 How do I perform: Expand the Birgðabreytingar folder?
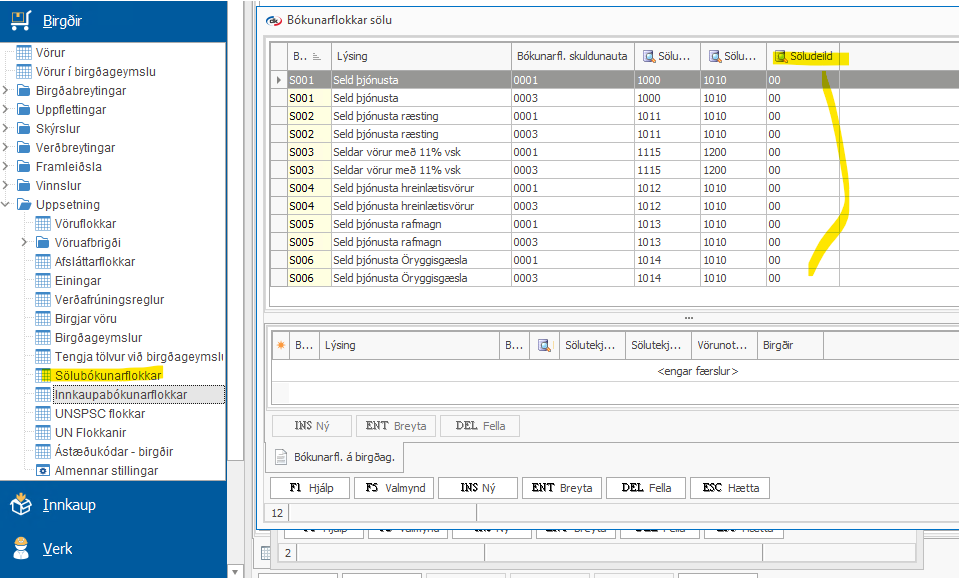tap(6, 91)
